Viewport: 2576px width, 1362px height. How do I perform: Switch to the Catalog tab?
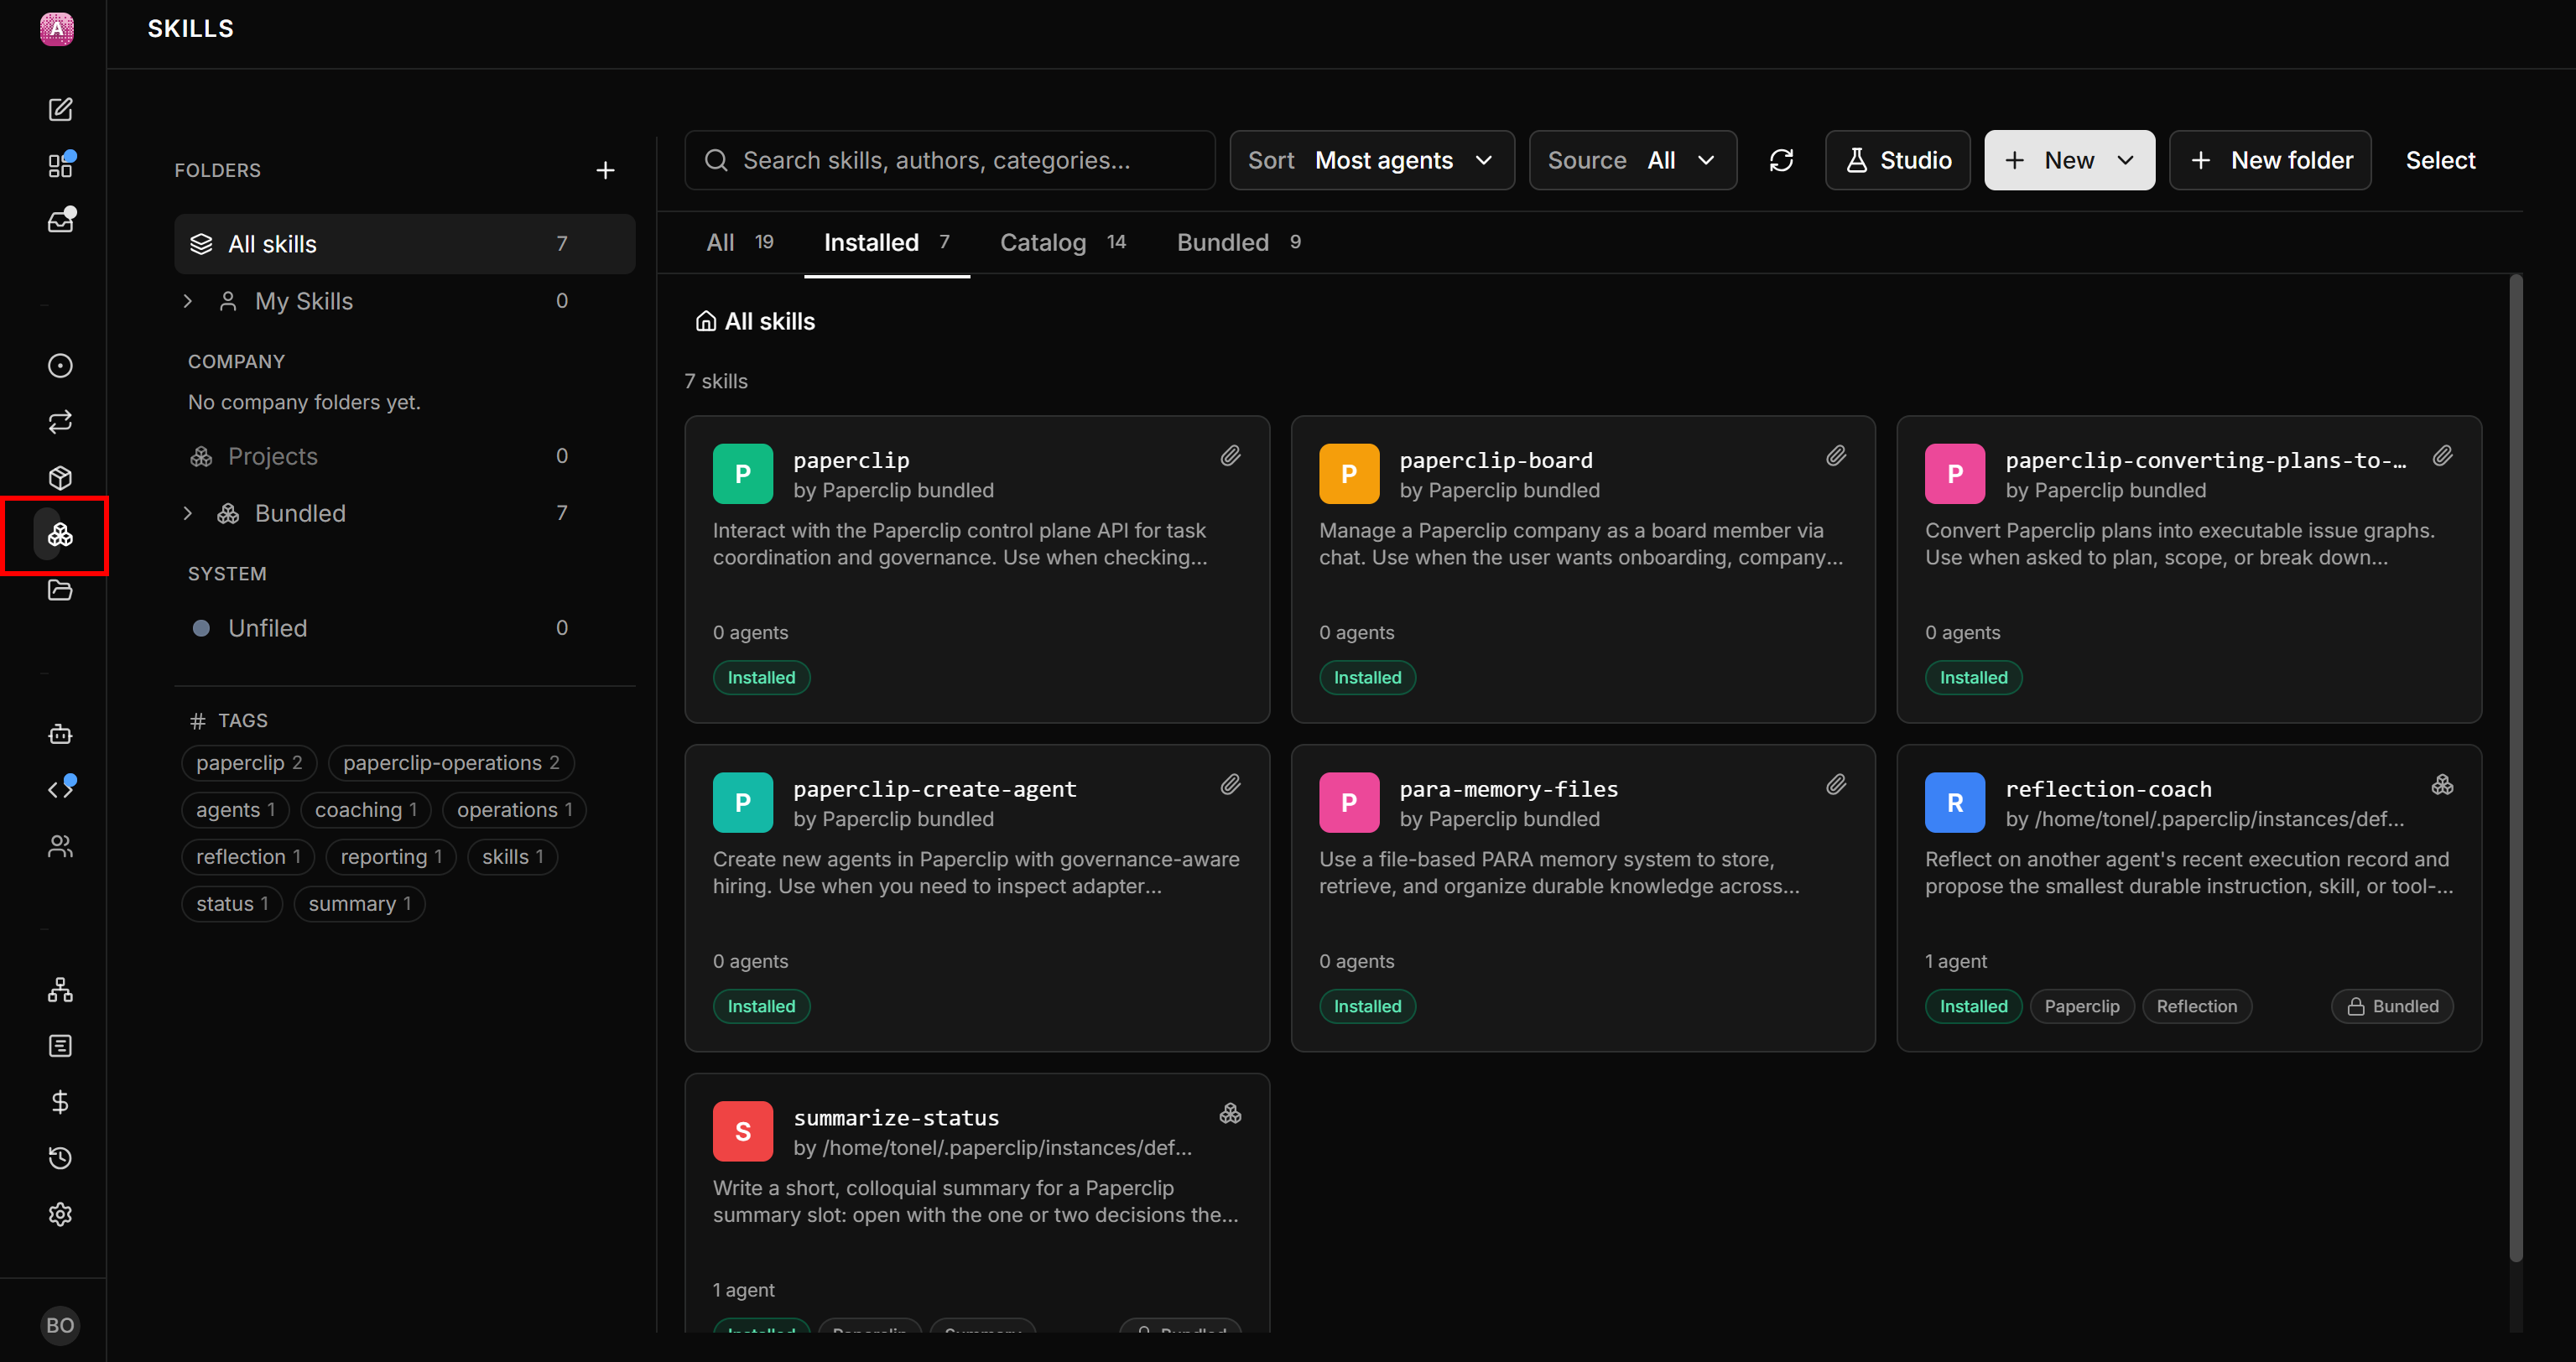(x=1063, y=242)
